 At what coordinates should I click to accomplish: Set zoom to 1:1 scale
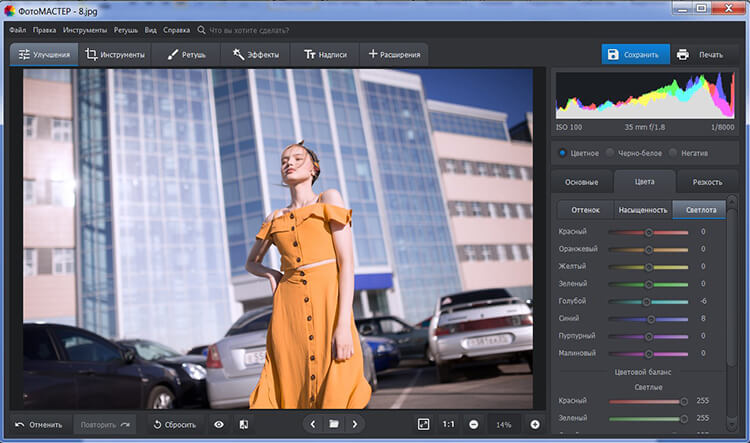[x=449, y=424]
